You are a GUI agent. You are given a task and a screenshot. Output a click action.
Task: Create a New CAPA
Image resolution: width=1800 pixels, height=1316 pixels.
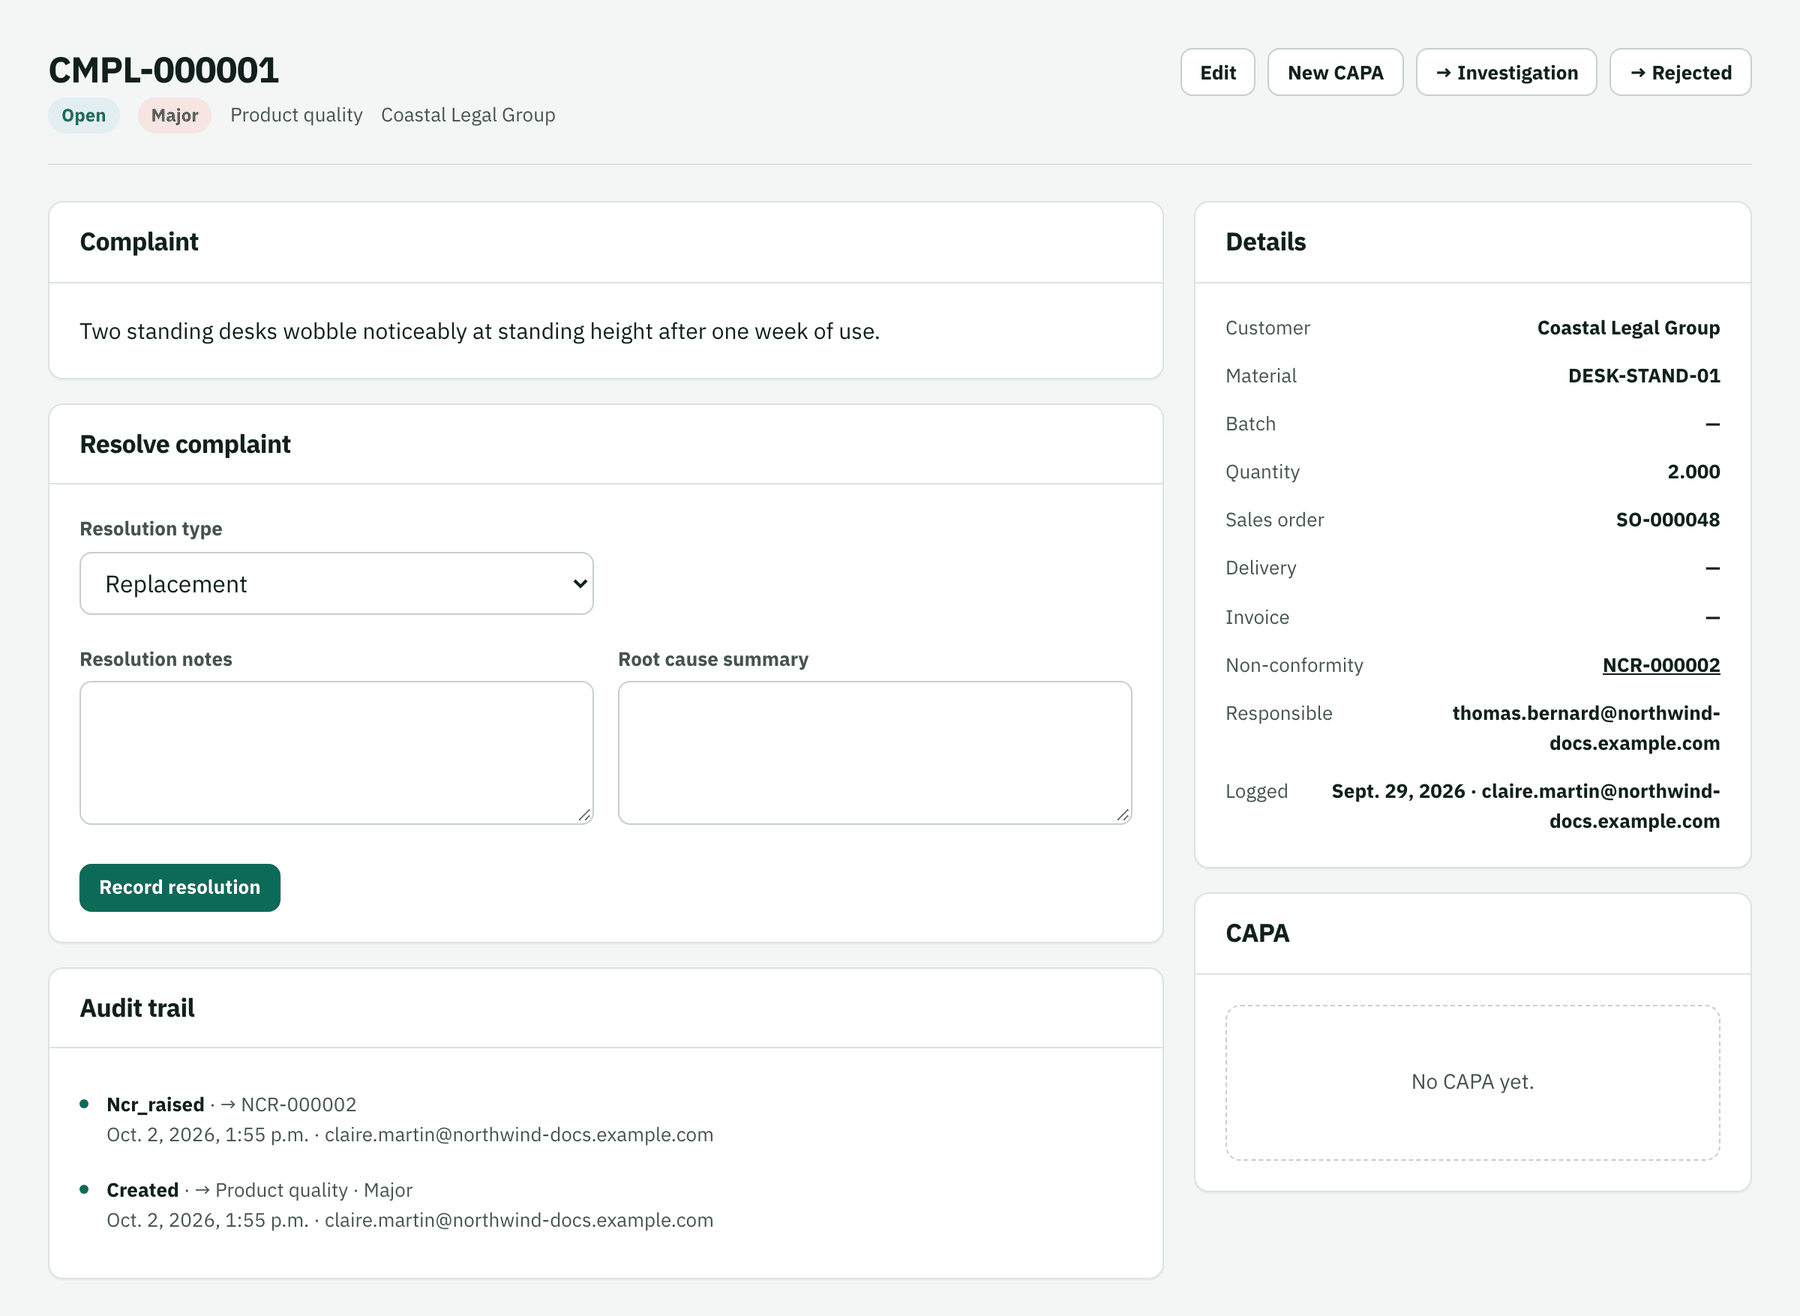tap(1335, 72)
